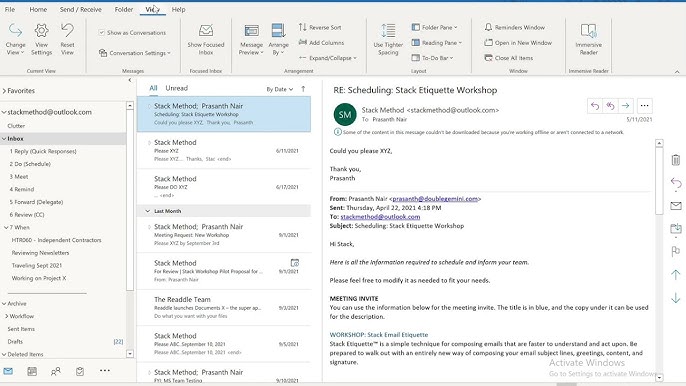Open the Send / Receive tab
Image resolution: width=686 pixels, height=386 pixels.
tap(80, 9)
